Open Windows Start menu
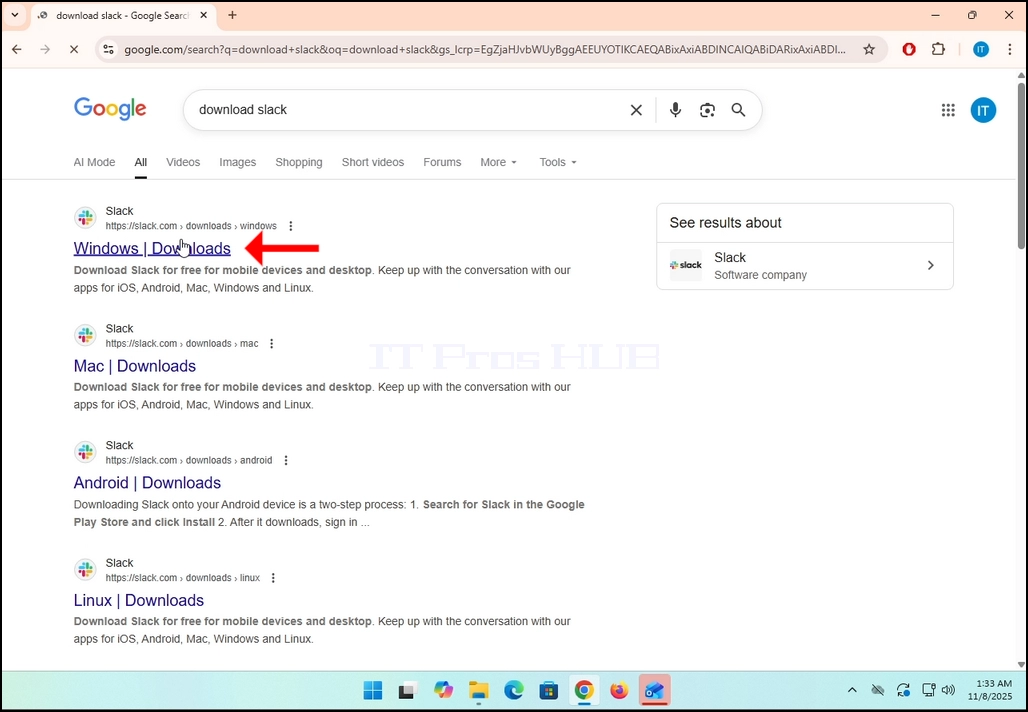Screen dimensions: 1028x712 373,690
